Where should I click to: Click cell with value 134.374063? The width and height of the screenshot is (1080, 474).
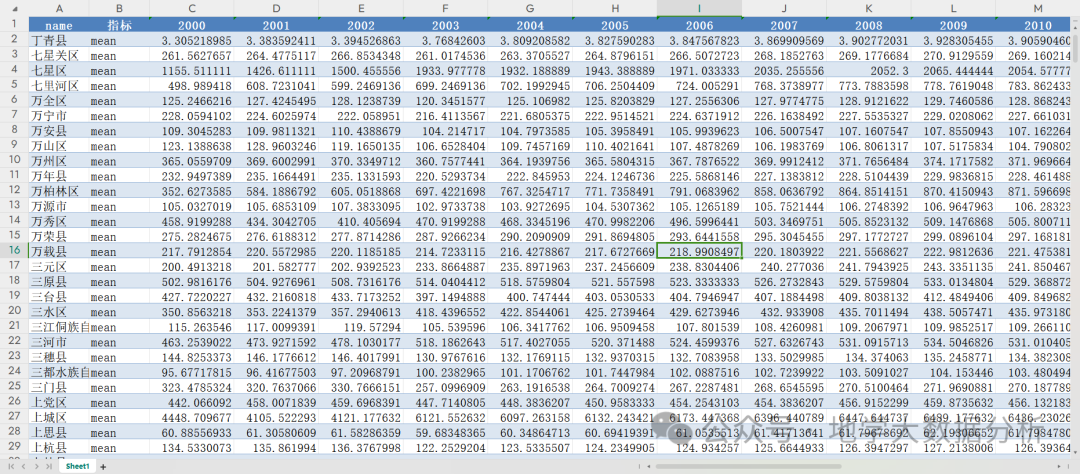869,356
